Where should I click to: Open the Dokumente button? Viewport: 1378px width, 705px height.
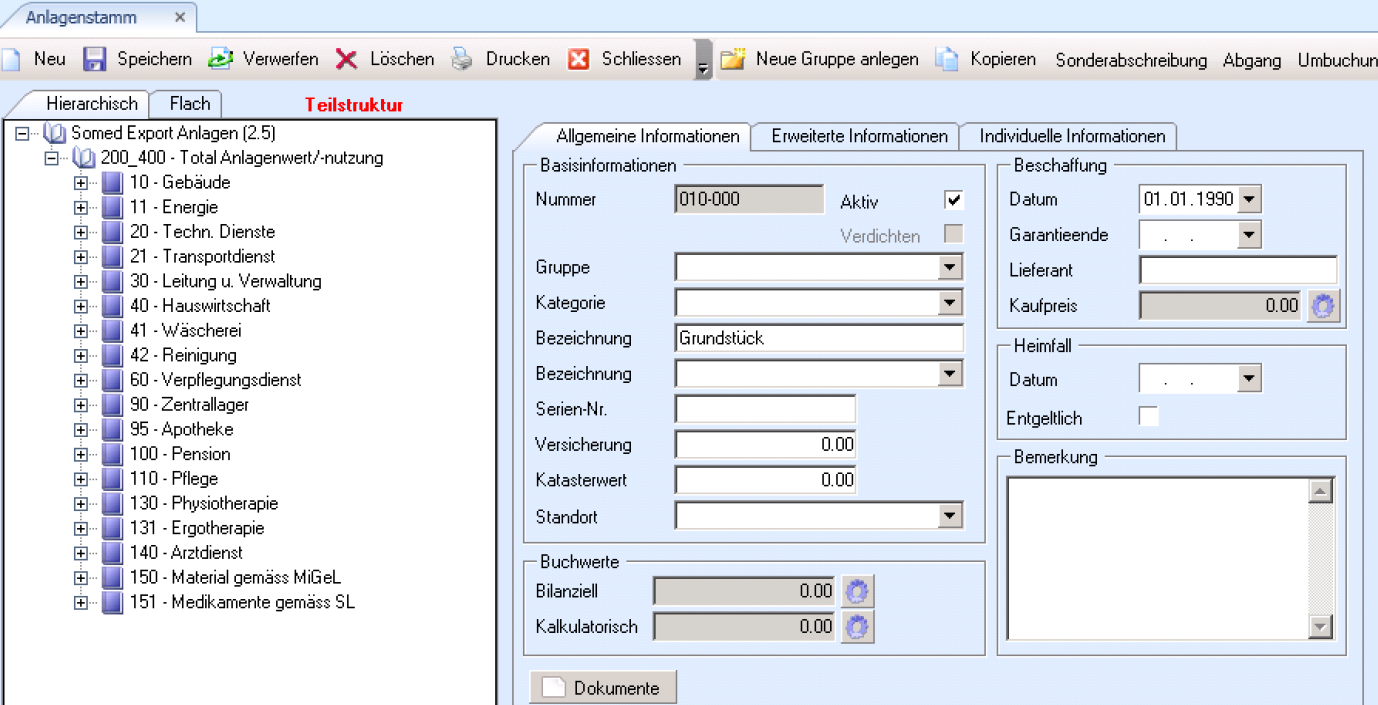[602, 688]
